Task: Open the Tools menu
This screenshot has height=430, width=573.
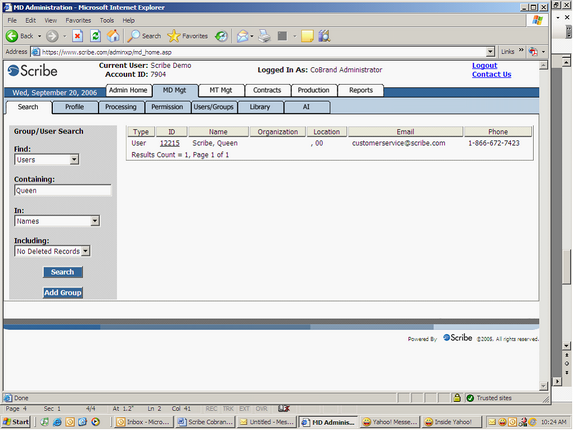Action: 107,20
